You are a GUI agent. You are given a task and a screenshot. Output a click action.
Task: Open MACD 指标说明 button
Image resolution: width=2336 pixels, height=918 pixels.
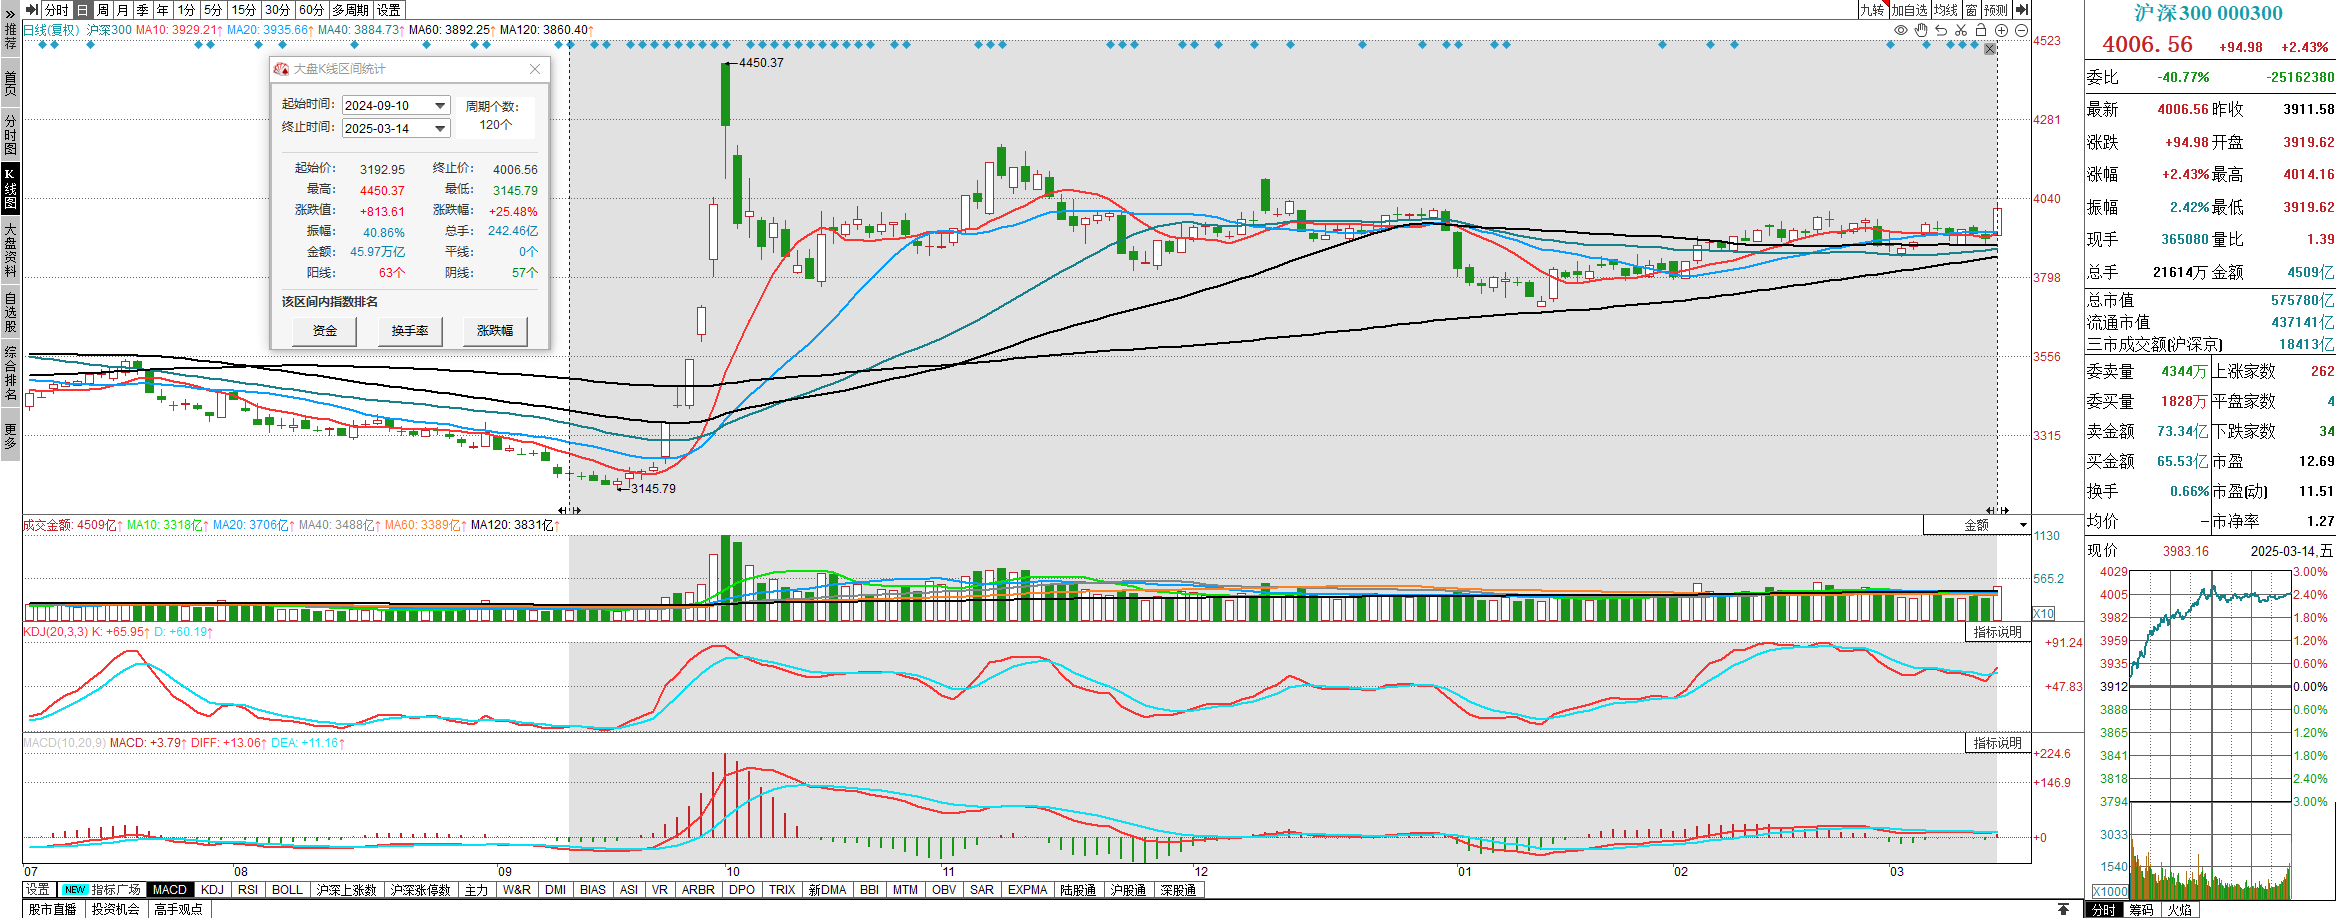1997,743
